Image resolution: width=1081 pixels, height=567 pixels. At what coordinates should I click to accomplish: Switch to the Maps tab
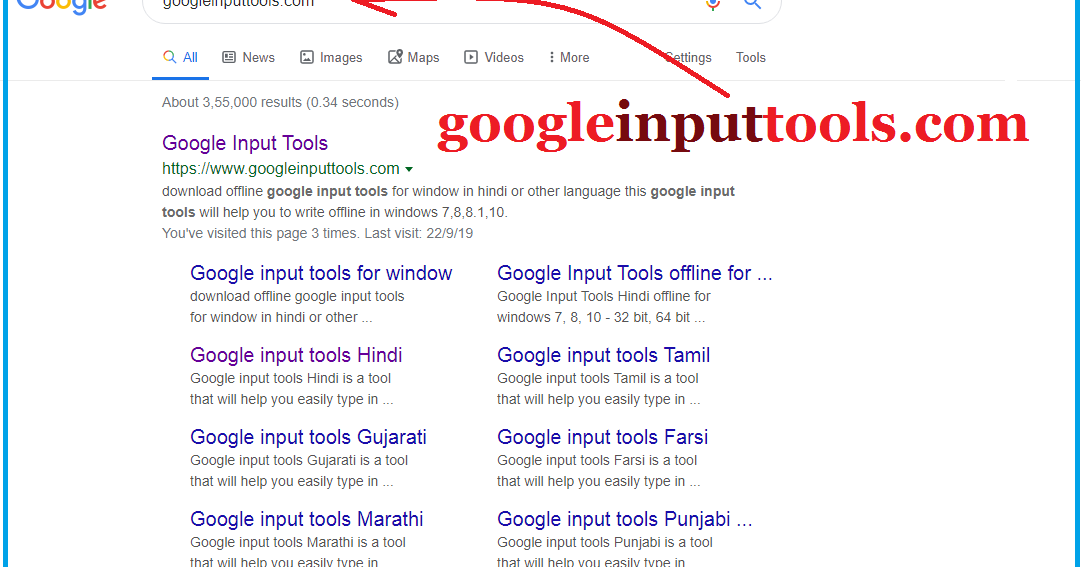(x=414, y=58)
